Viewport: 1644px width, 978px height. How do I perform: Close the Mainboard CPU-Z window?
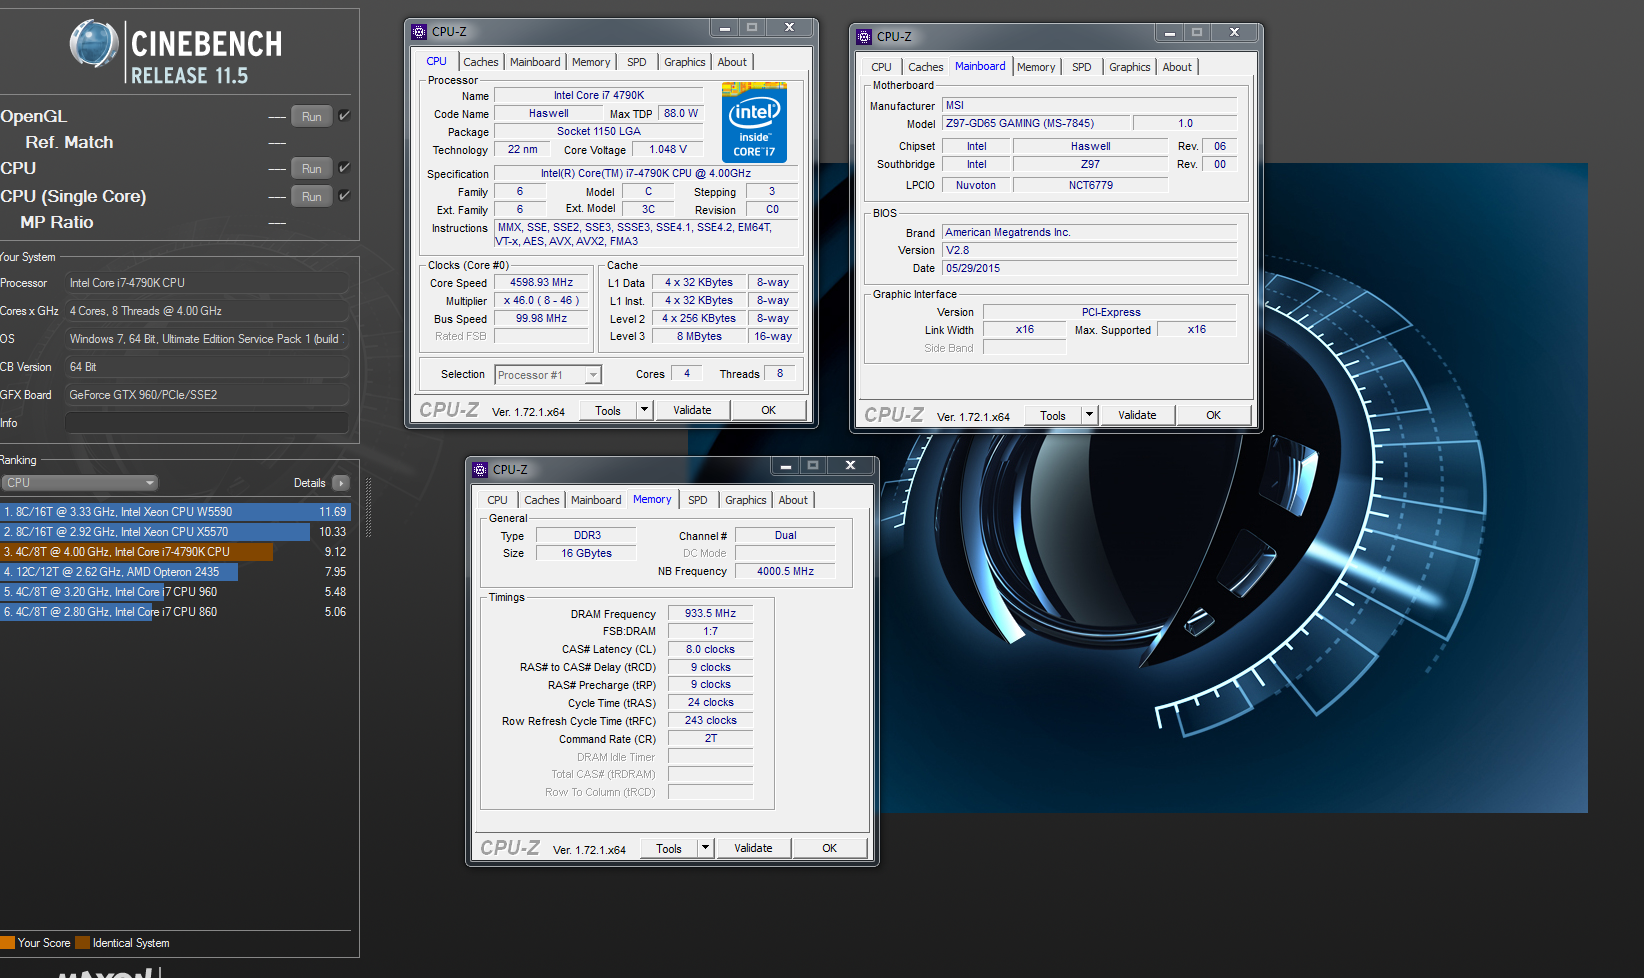coord(1234,33)
